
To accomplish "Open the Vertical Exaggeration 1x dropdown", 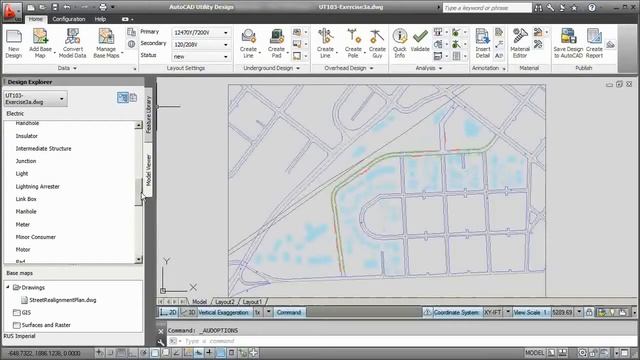I will point(268,312).
